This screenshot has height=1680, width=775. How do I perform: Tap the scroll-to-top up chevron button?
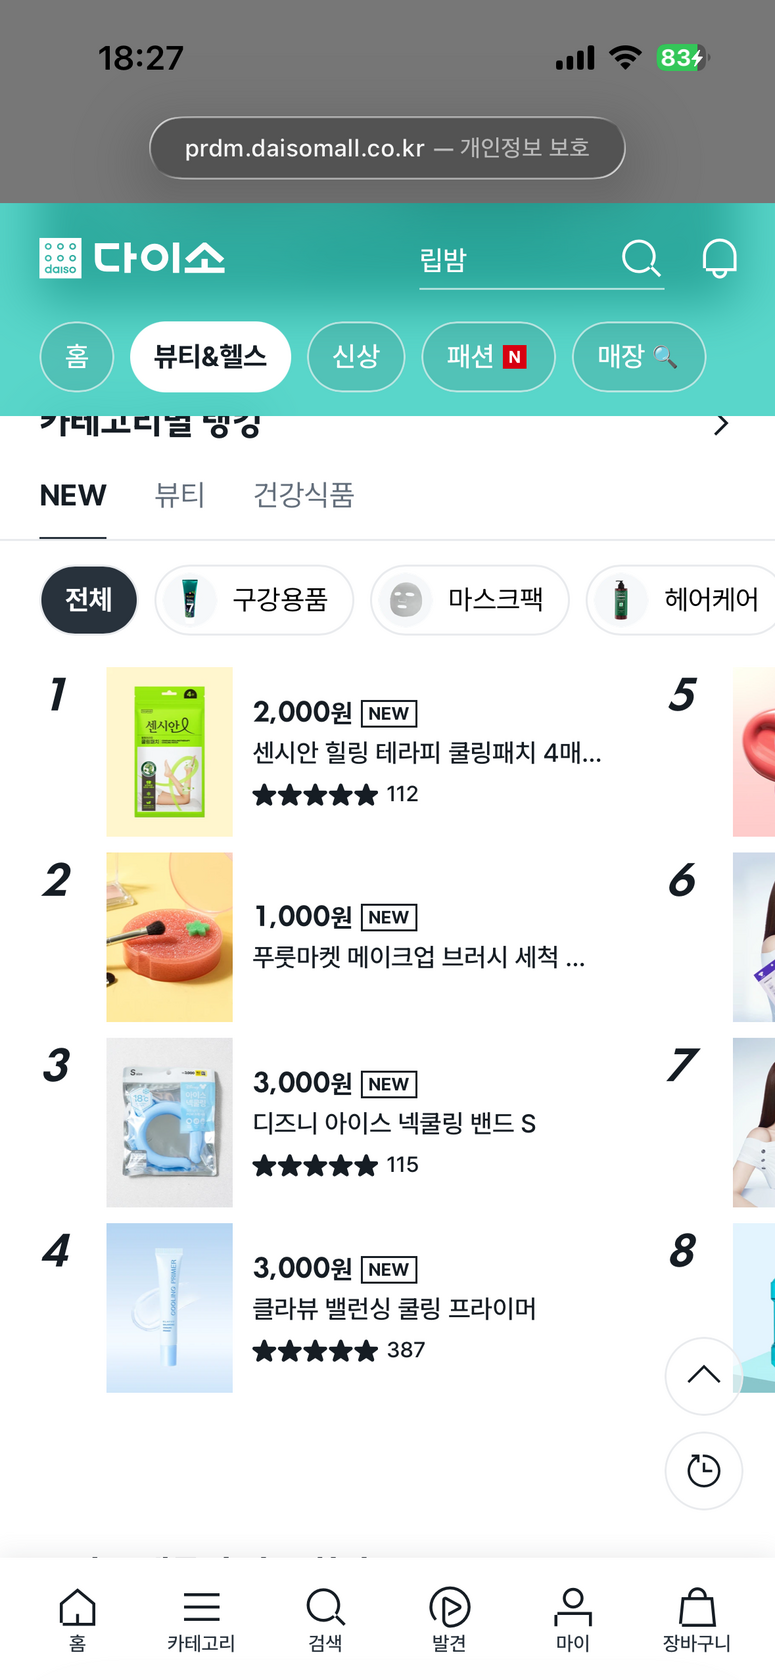click(x=704, y=1375)
